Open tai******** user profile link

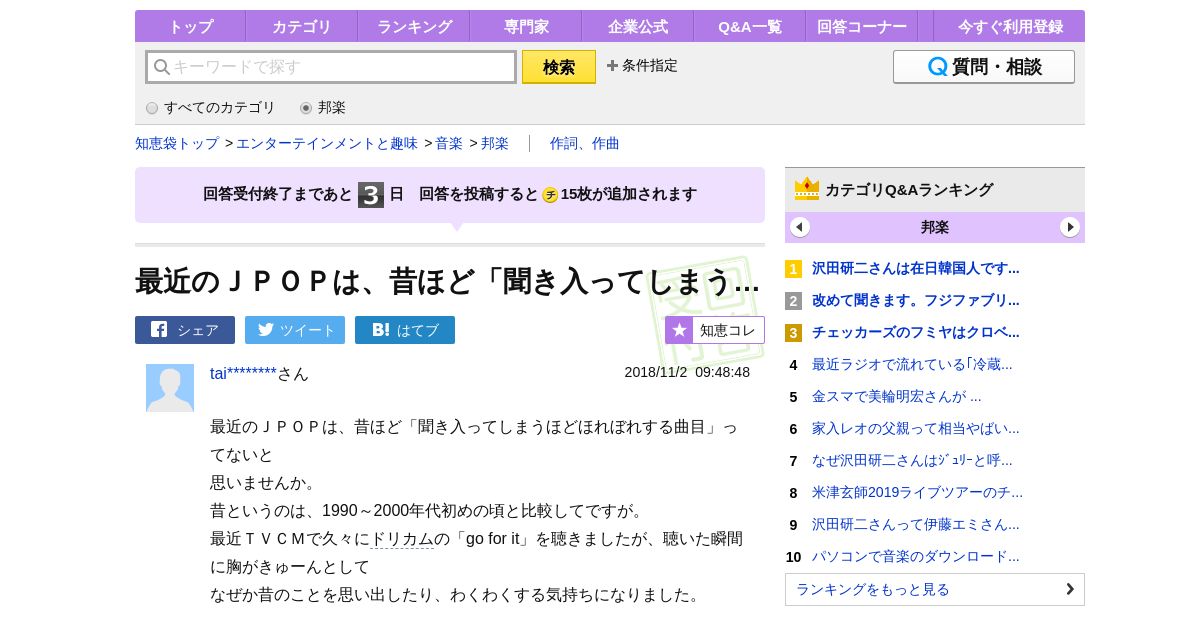[243, 373]
